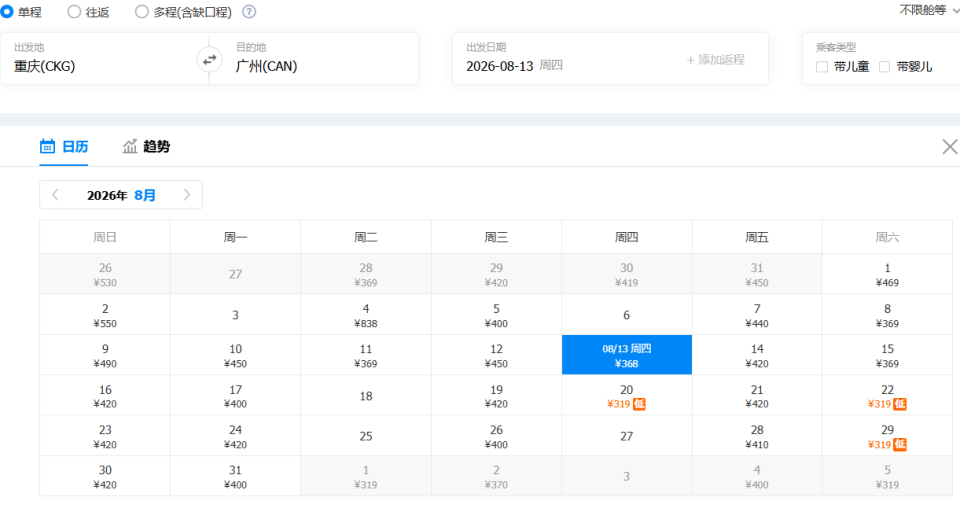The height and width of the screenshot is (512, 960).
Task: Select August 24 priced ¥420
Action: (235, 436)
